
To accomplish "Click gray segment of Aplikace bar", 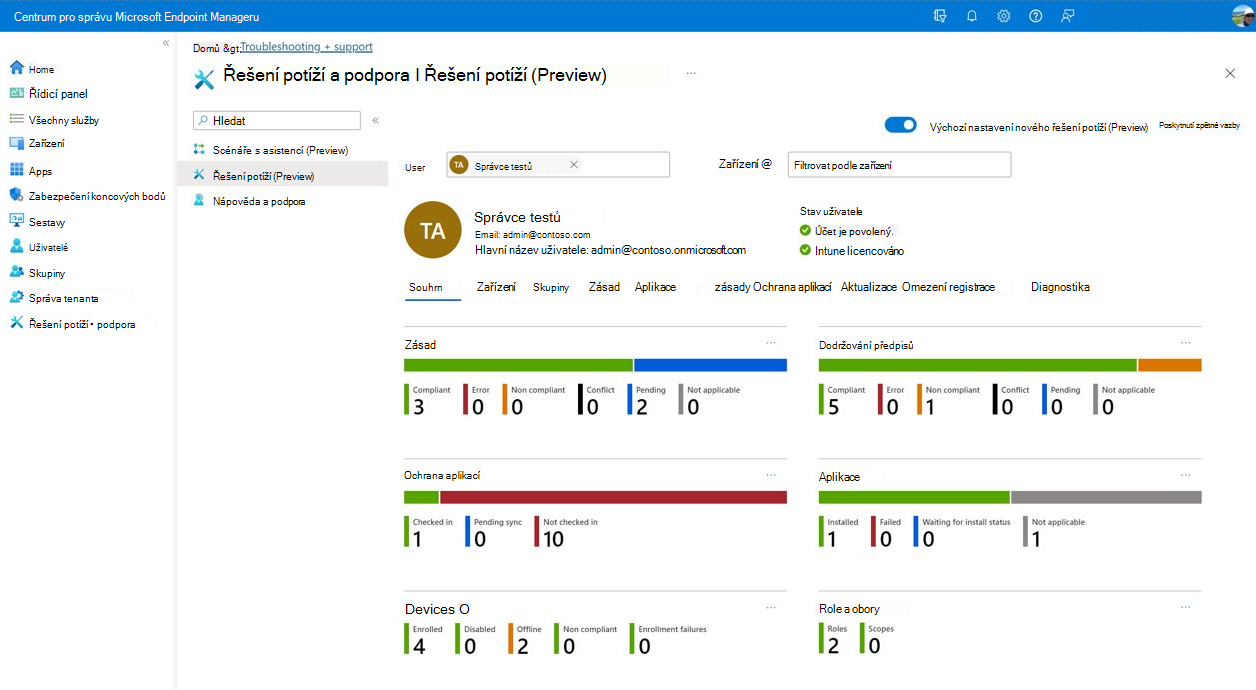I will [1106, 497].
